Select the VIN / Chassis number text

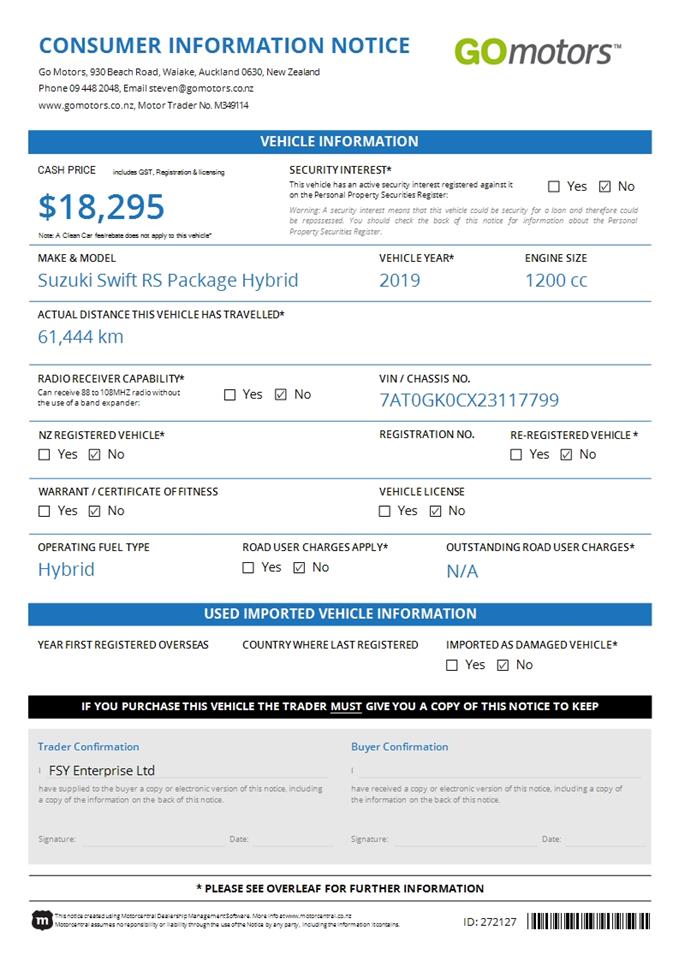[469, 401]
